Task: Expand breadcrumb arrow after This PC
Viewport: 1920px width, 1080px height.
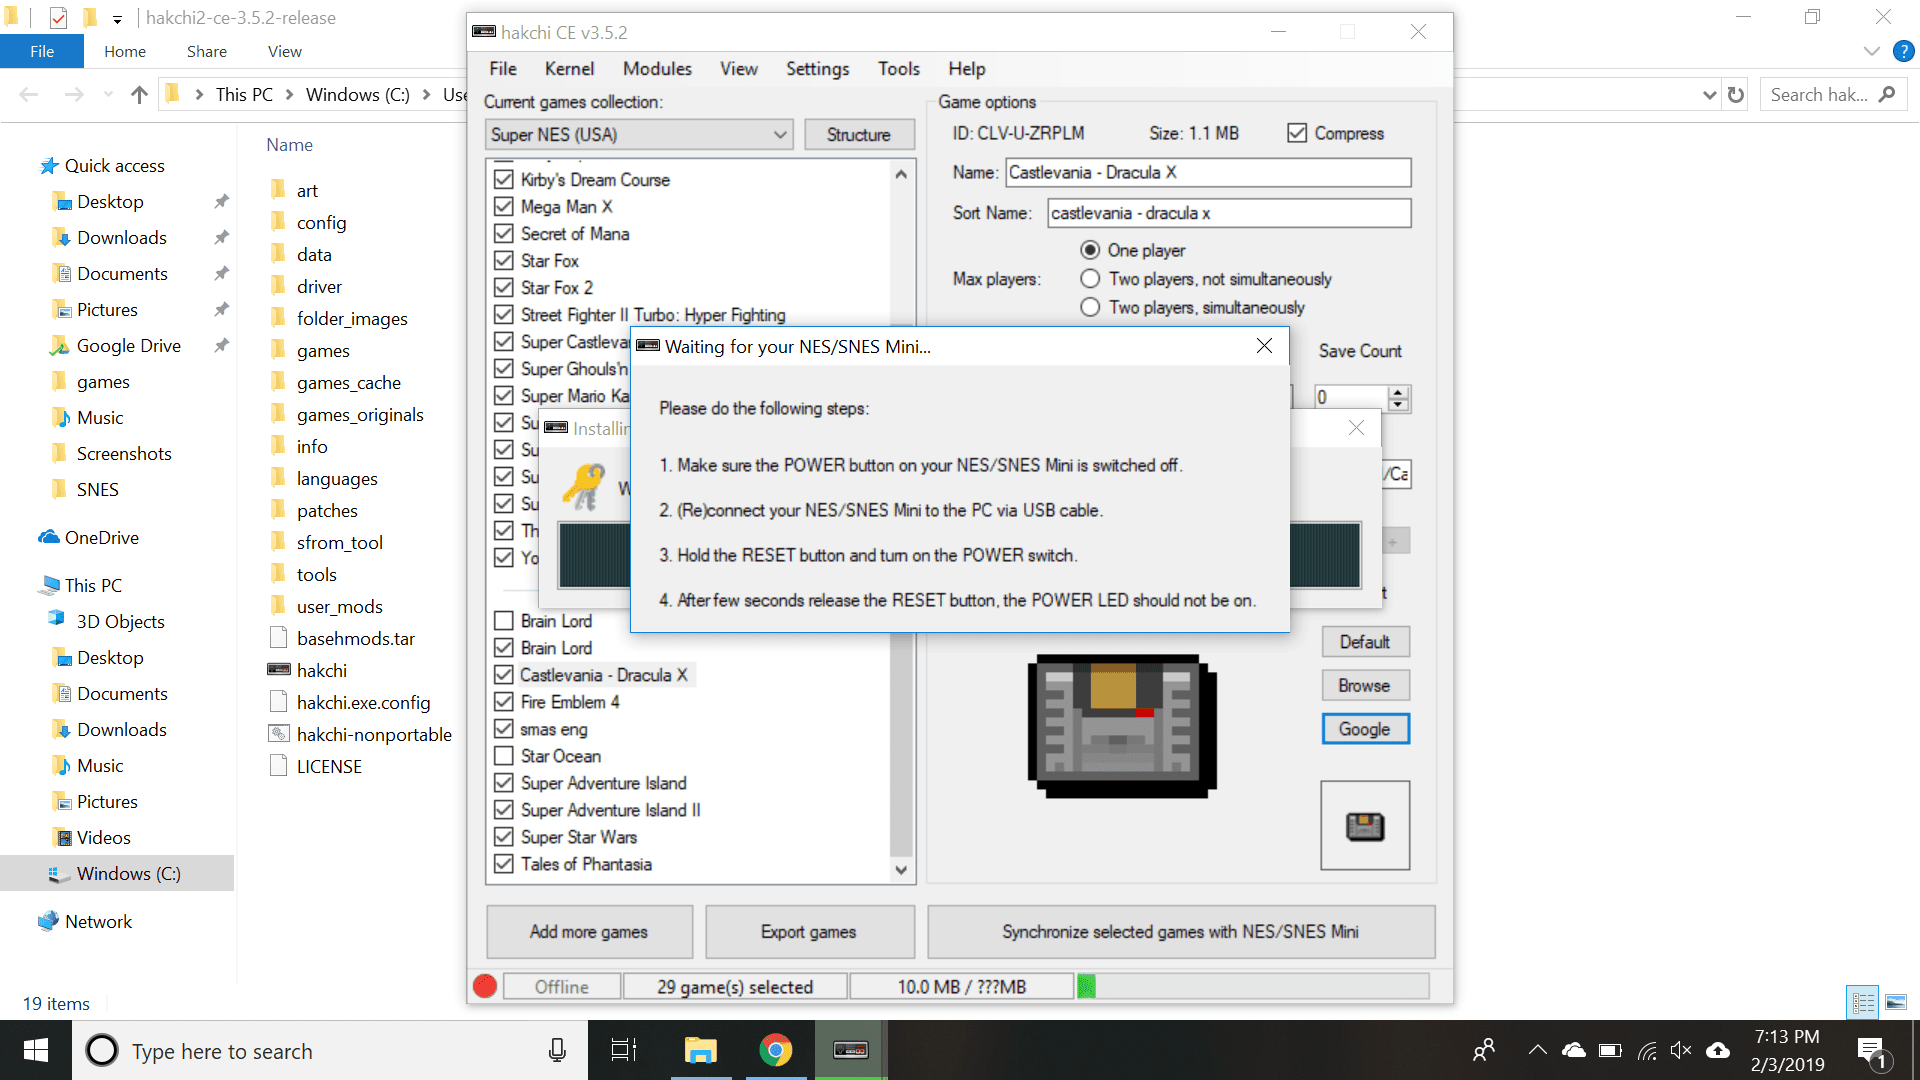Action: click(290, 95)
